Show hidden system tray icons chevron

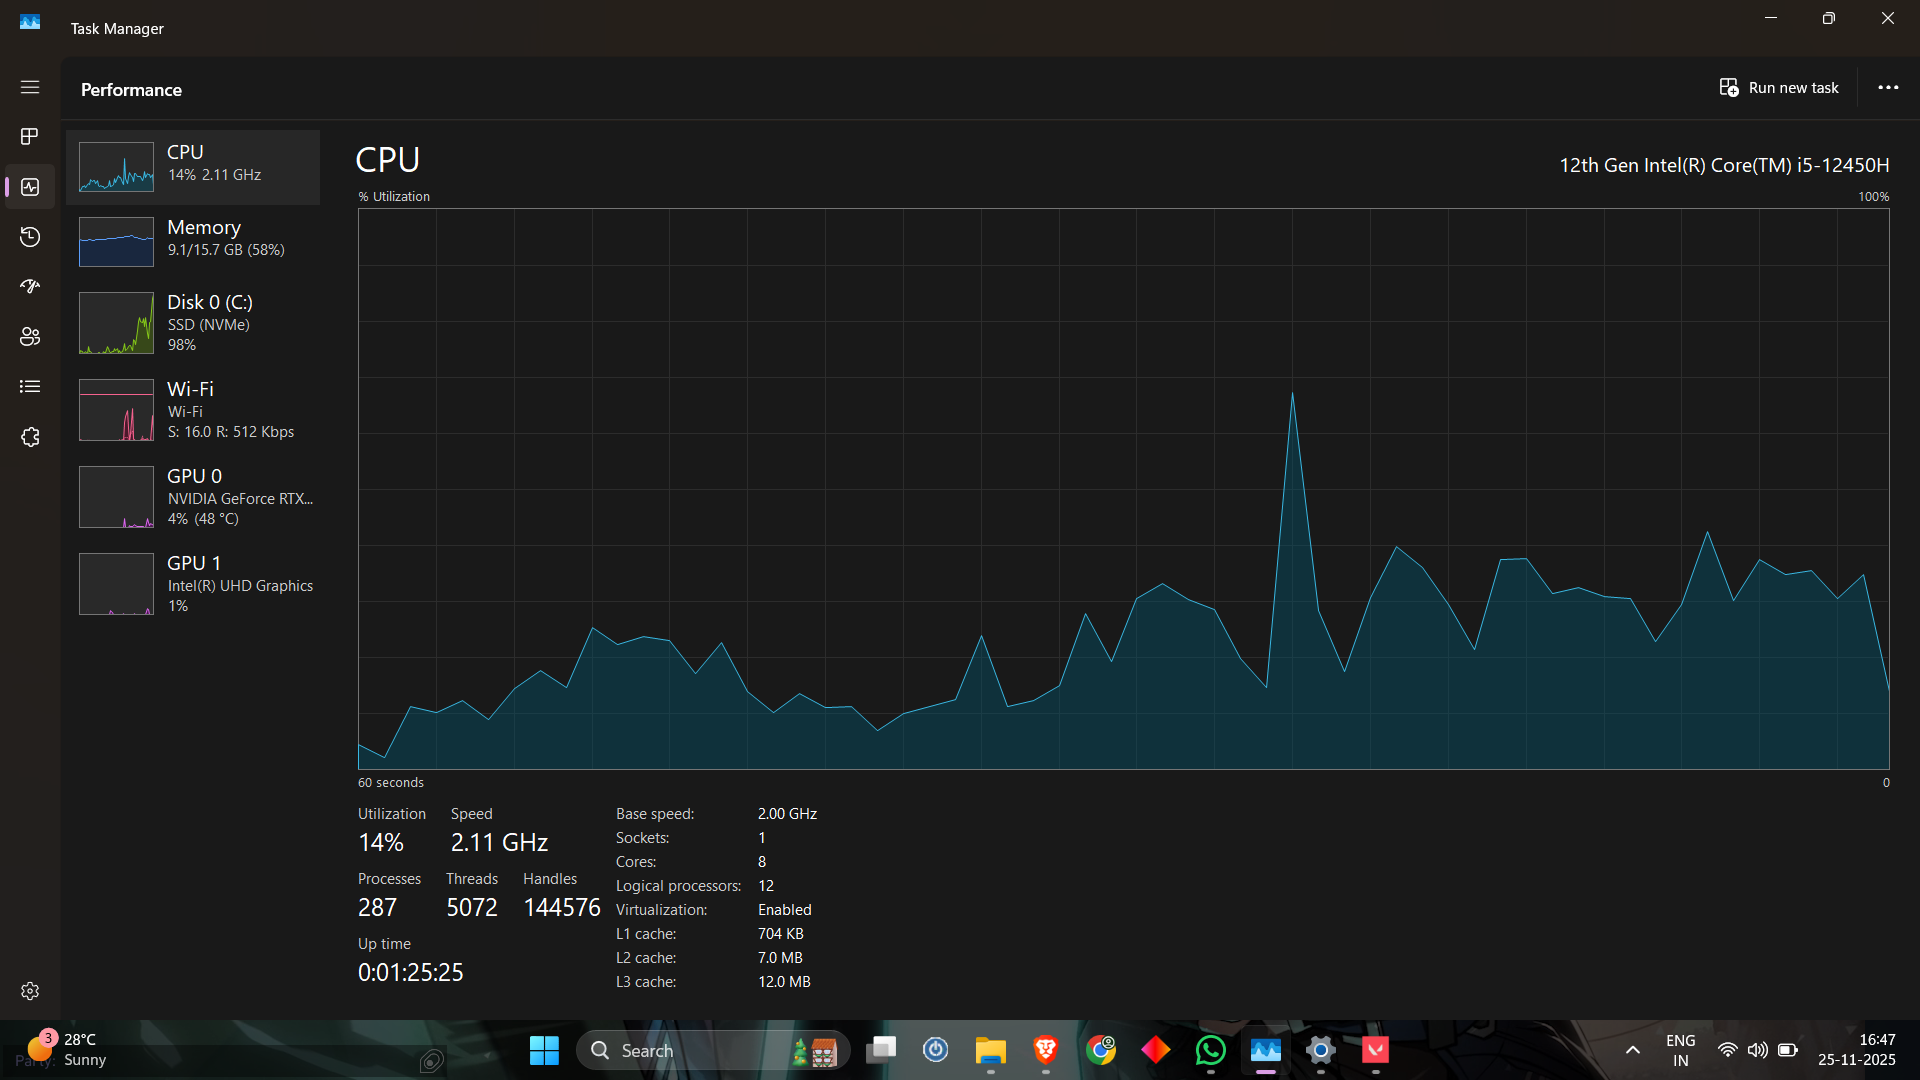click(x=1632, y=1050)
